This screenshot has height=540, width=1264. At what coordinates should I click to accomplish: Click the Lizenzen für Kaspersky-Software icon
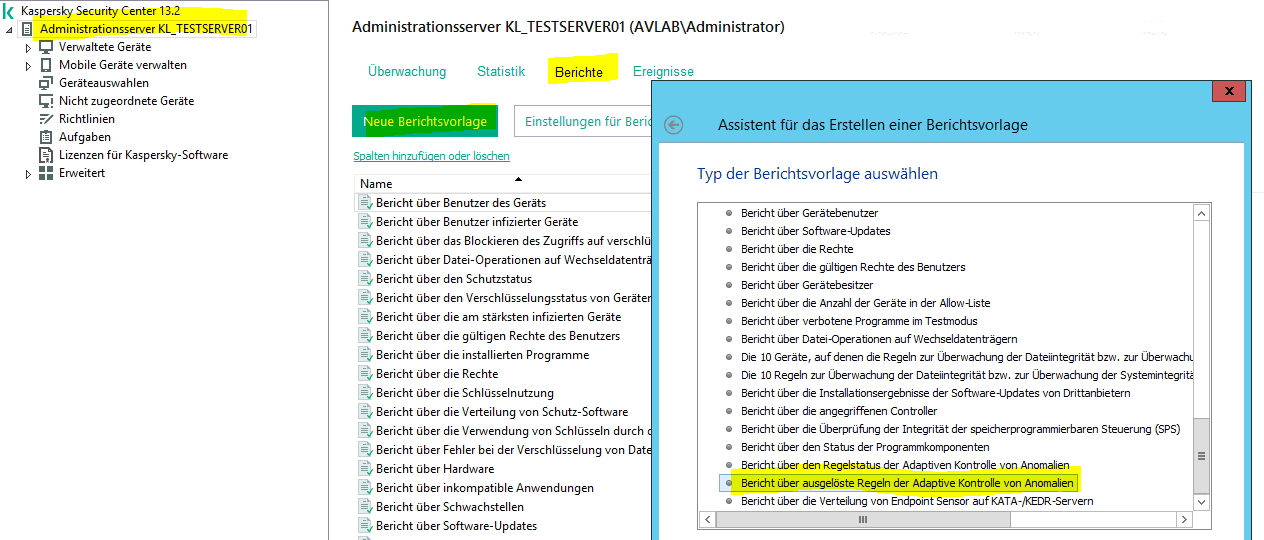[45, 155]
